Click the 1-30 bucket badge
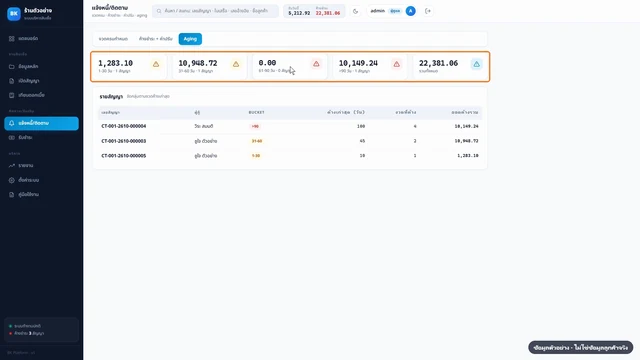The image size is (640, 360). (x=256, y=156)
